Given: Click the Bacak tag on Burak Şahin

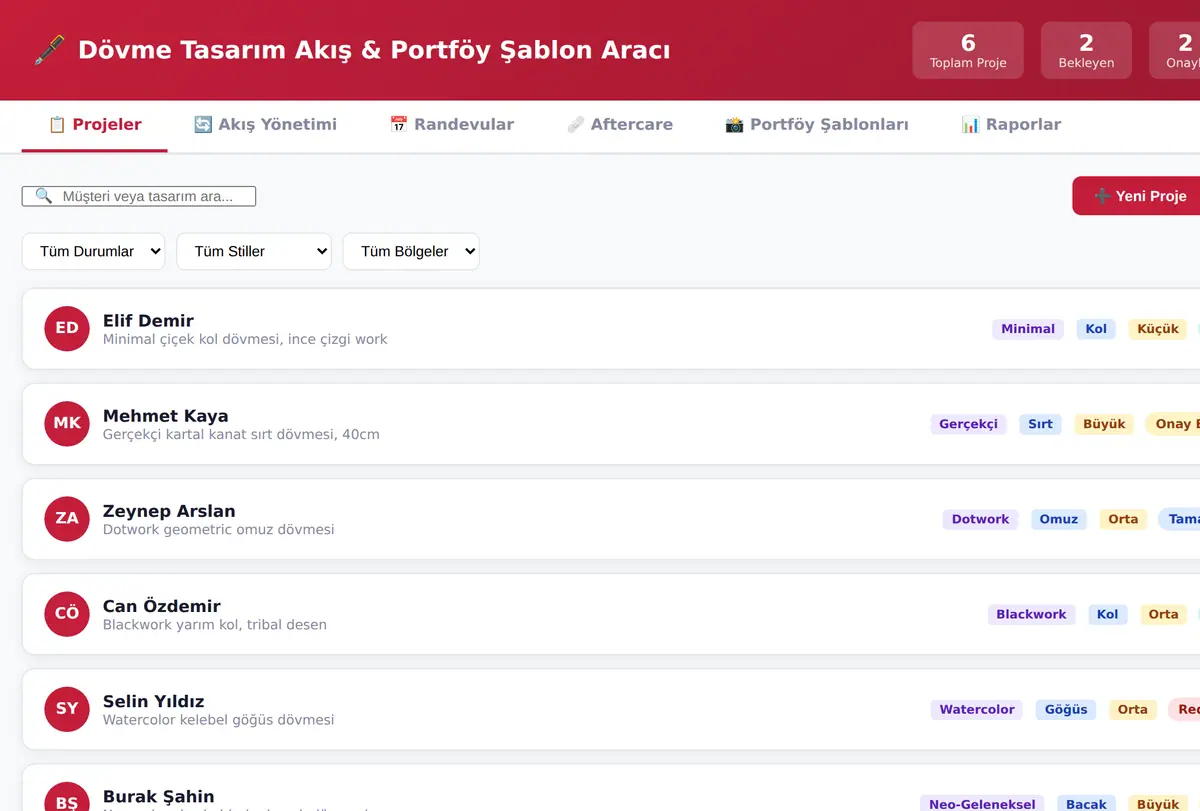Looking at the screenshot, I should coord(1086,804).
